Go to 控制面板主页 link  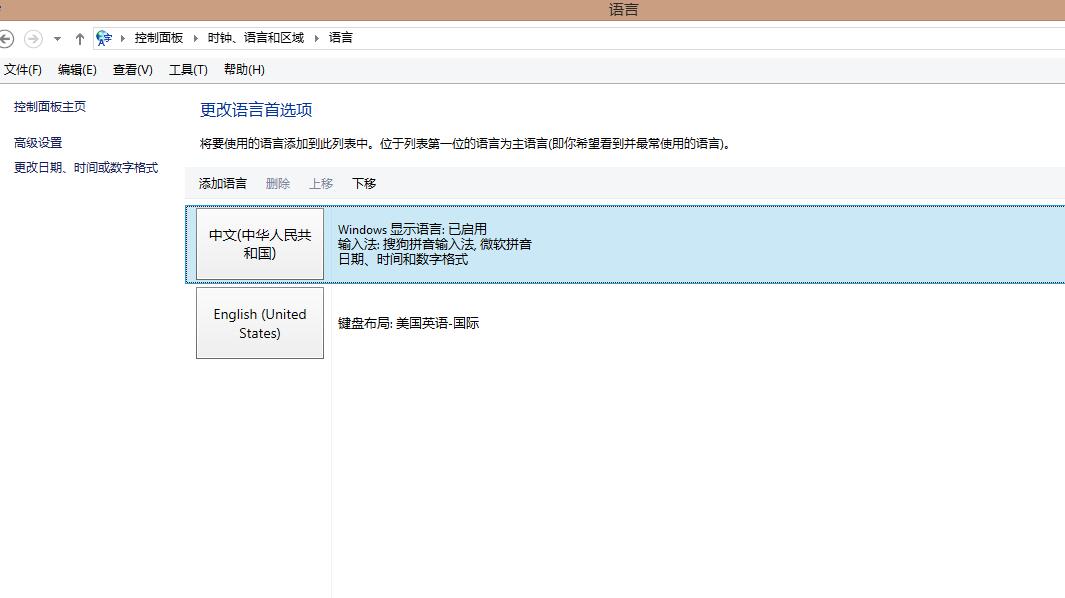(50, 107)
